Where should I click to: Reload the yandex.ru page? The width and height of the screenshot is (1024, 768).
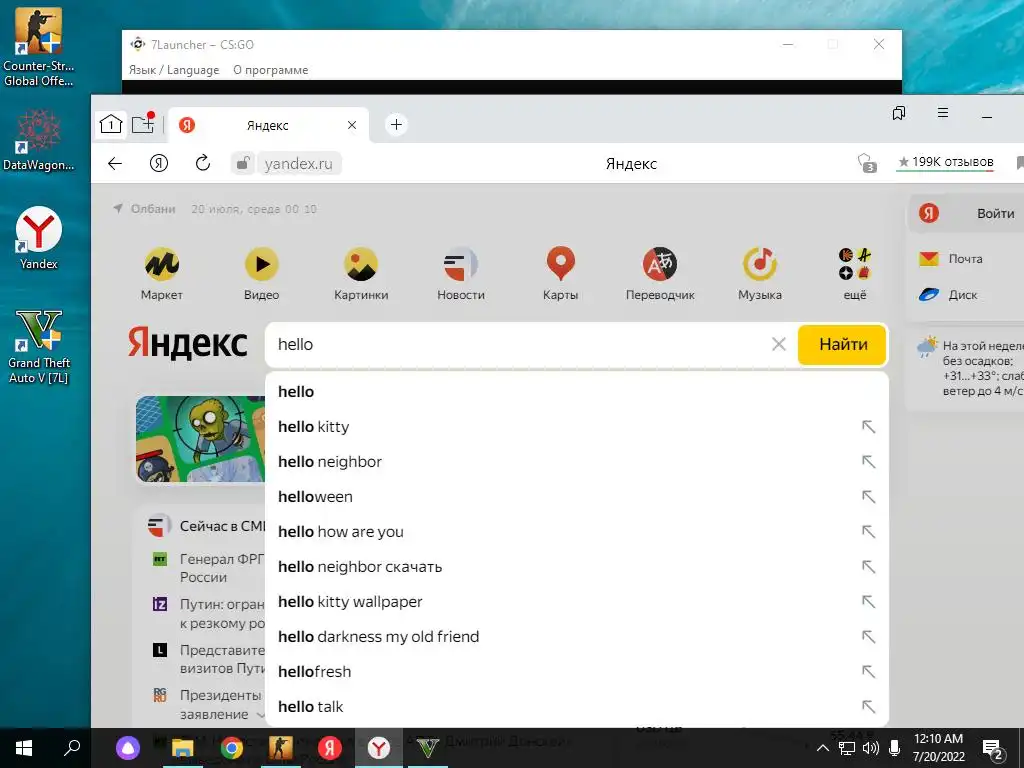(x=203, y=163)
